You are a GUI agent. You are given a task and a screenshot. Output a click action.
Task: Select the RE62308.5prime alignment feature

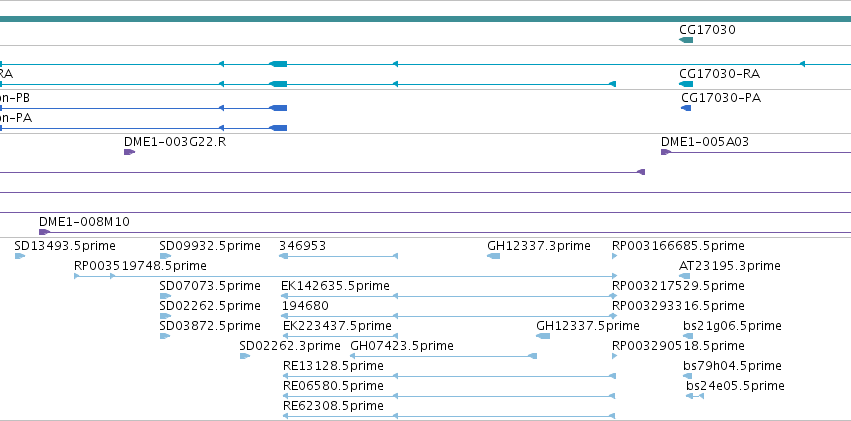coord(449,416)
